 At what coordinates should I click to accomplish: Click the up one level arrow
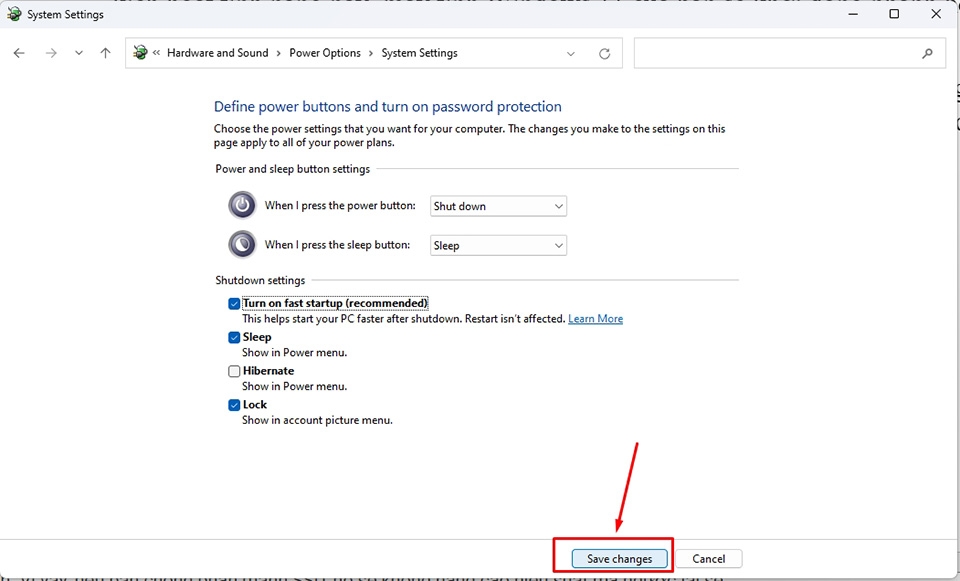[104, 52]
